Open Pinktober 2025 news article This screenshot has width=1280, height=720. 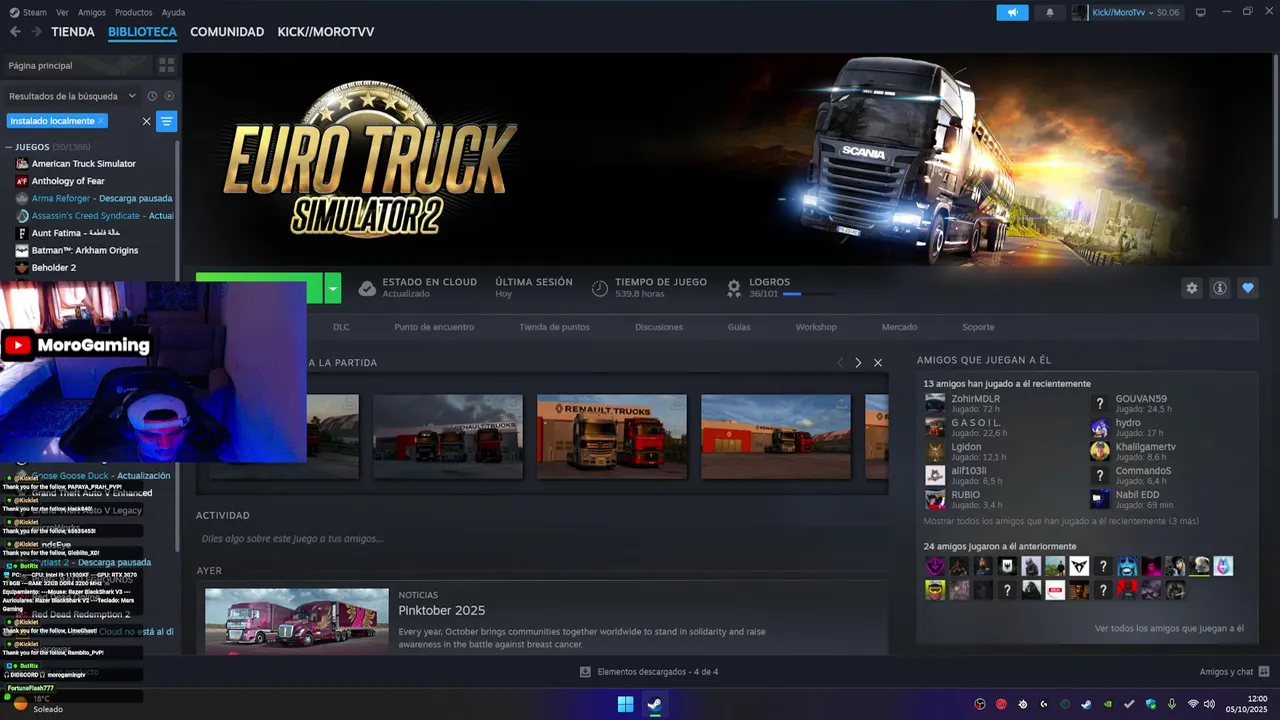(441, 610)
